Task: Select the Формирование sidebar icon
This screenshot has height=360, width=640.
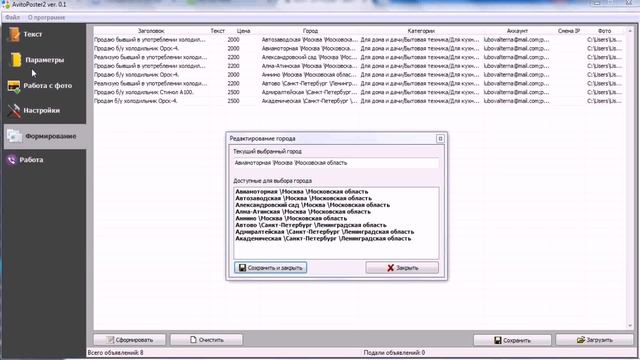Action: 15,136
